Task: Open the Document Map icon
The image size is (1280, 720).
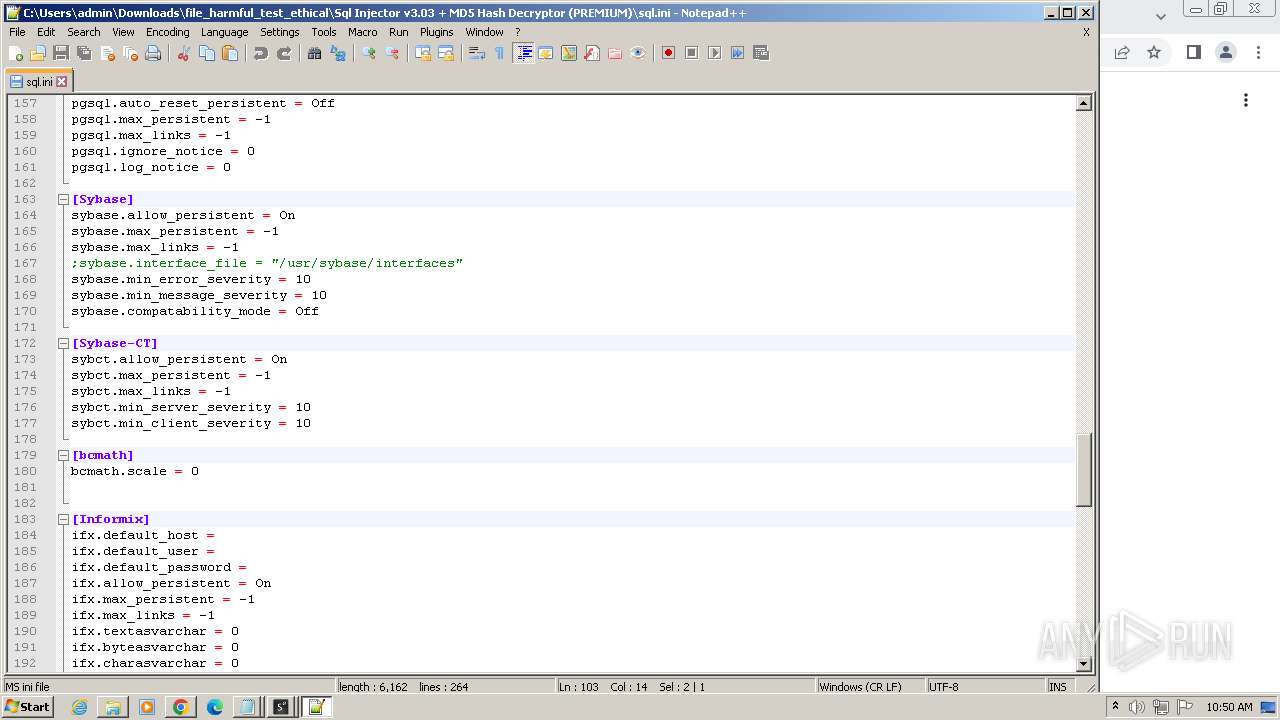Action: (569, 53)
